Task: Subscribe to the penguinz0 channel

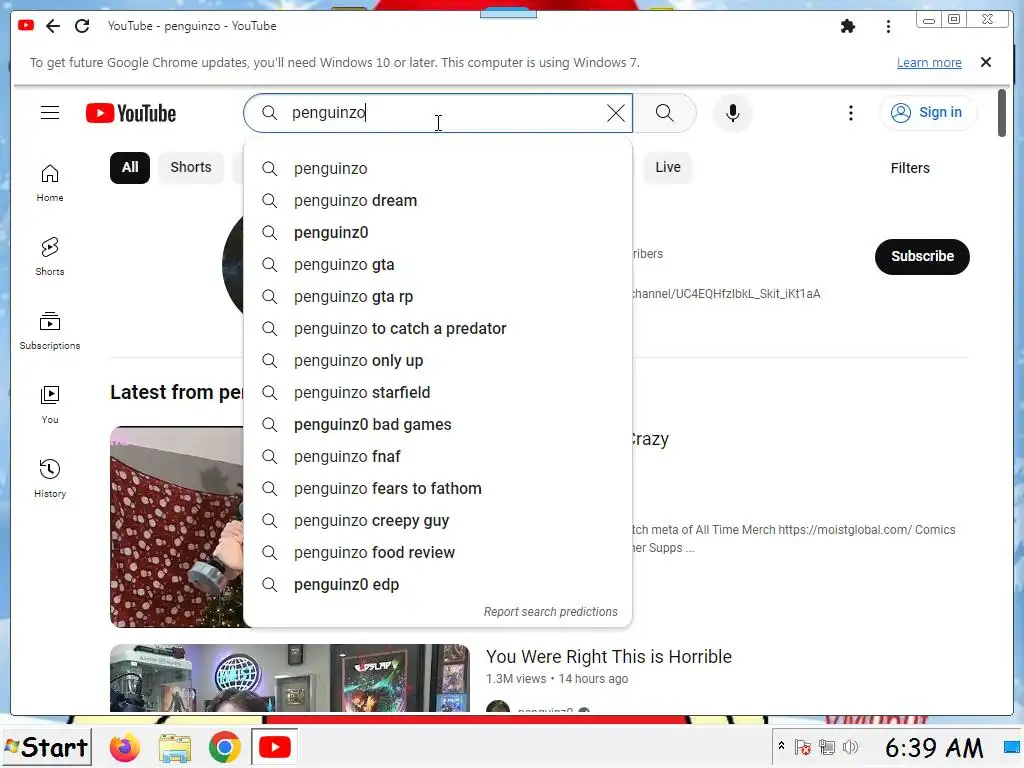Action: tap(922, 257)
